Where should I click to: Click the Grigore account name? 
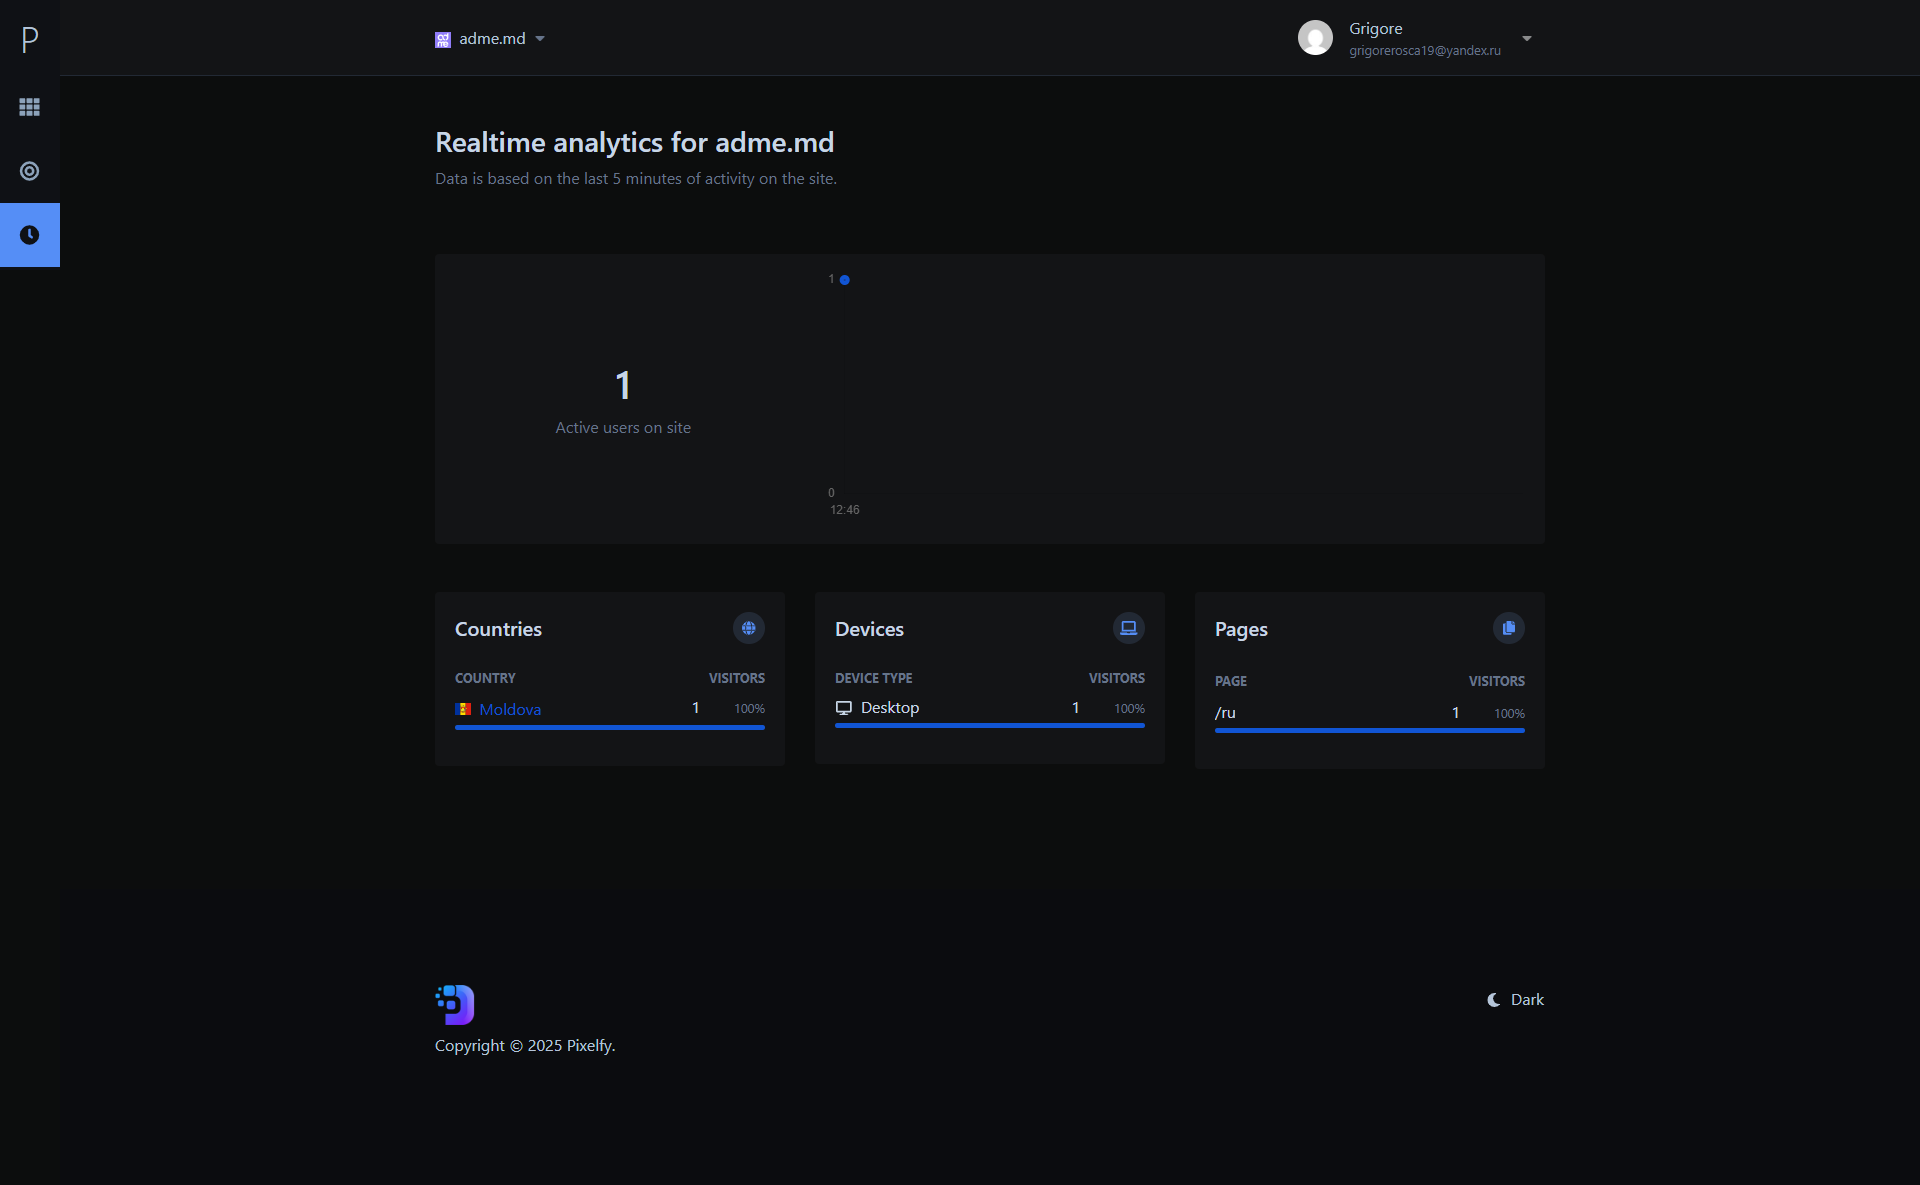(x=1375, y=29)
